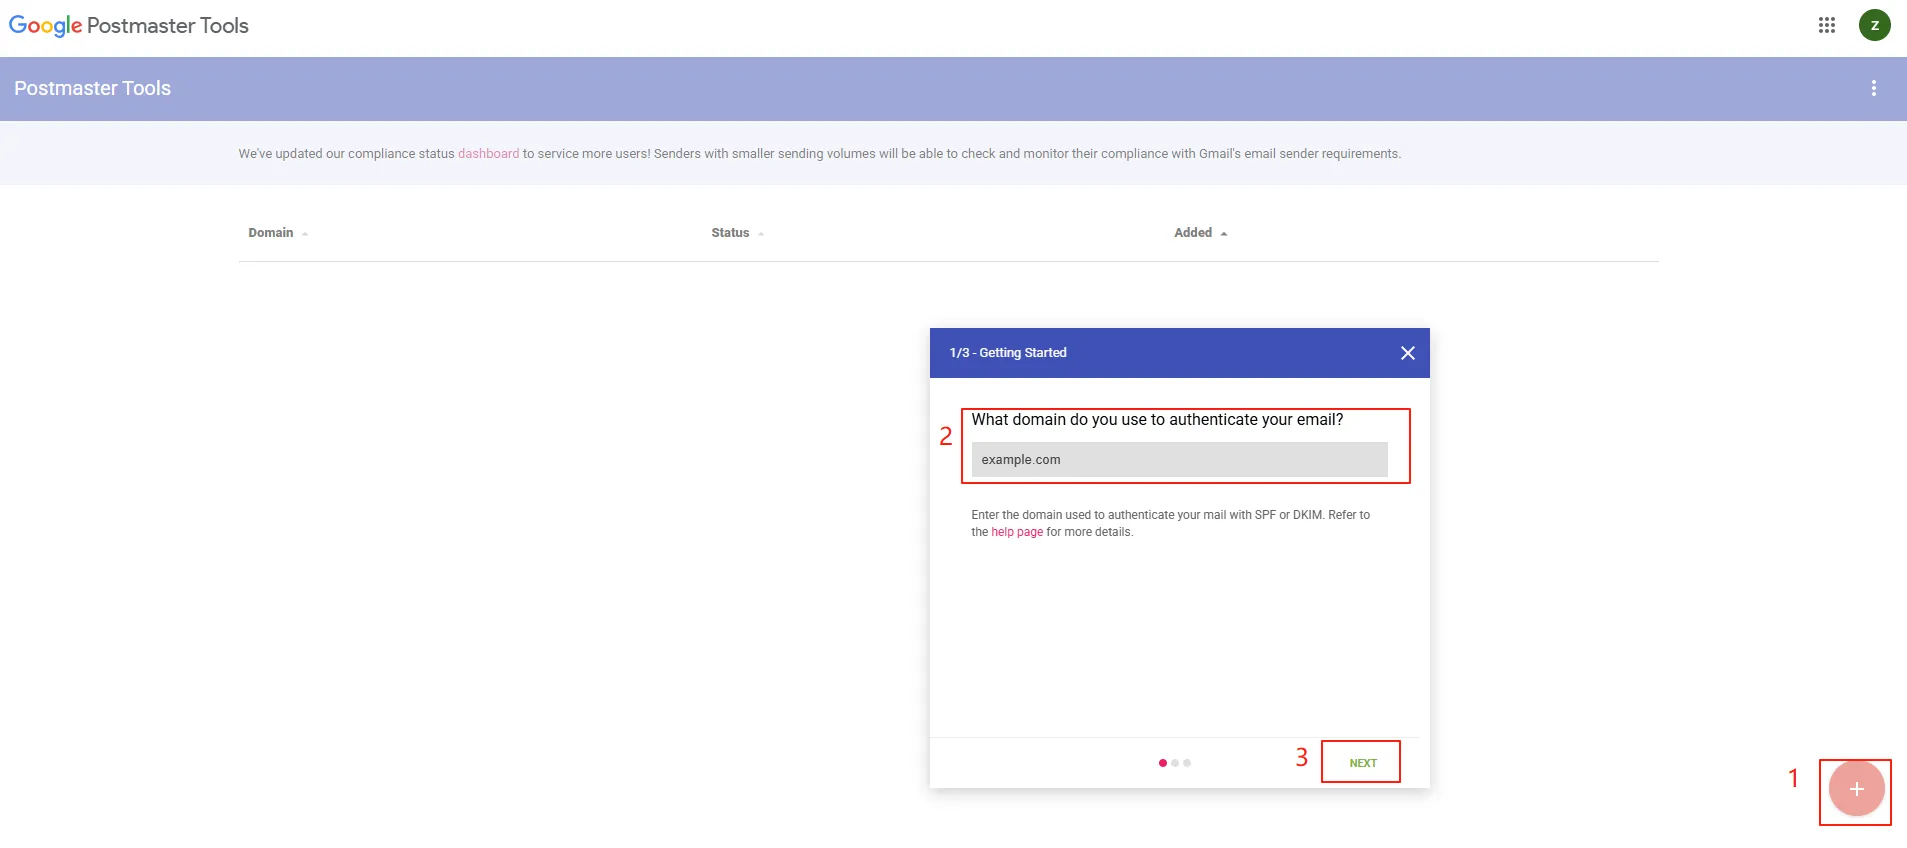The width and height of the screenshot is (1907, 848).
Task: Sort the table by Domain column
Action: click(x=278, y=233)
